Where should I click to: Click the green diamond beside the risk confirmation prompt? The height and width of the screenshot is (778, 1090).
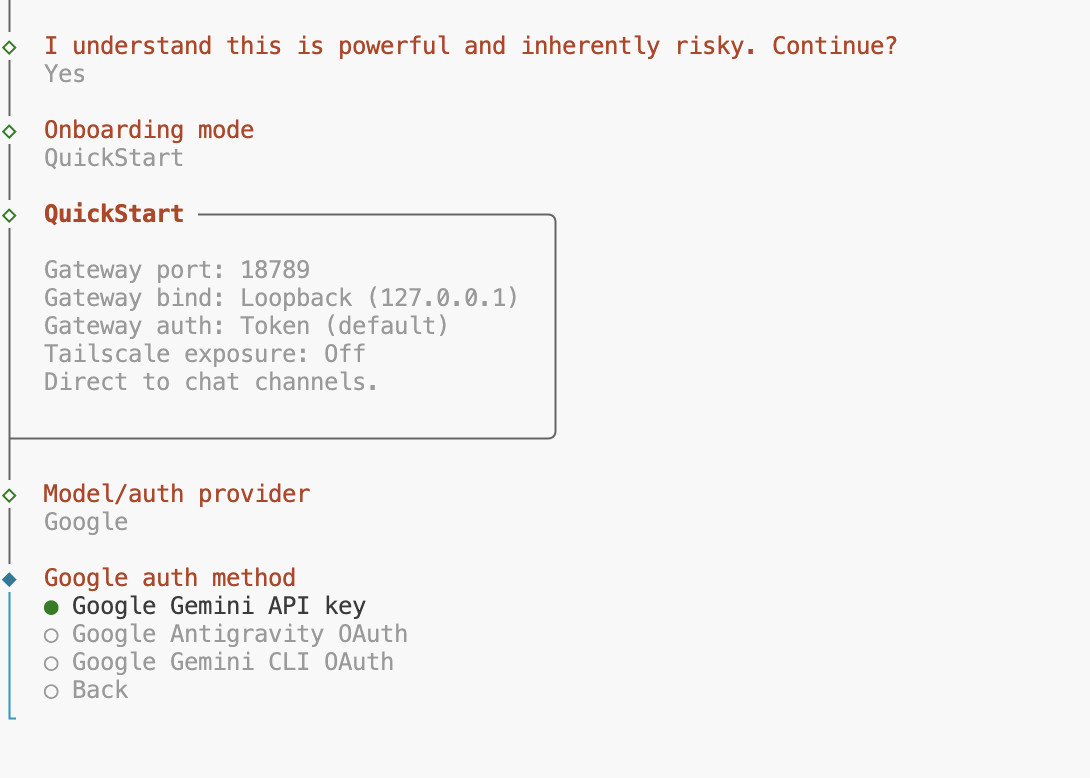coord(9,47)
